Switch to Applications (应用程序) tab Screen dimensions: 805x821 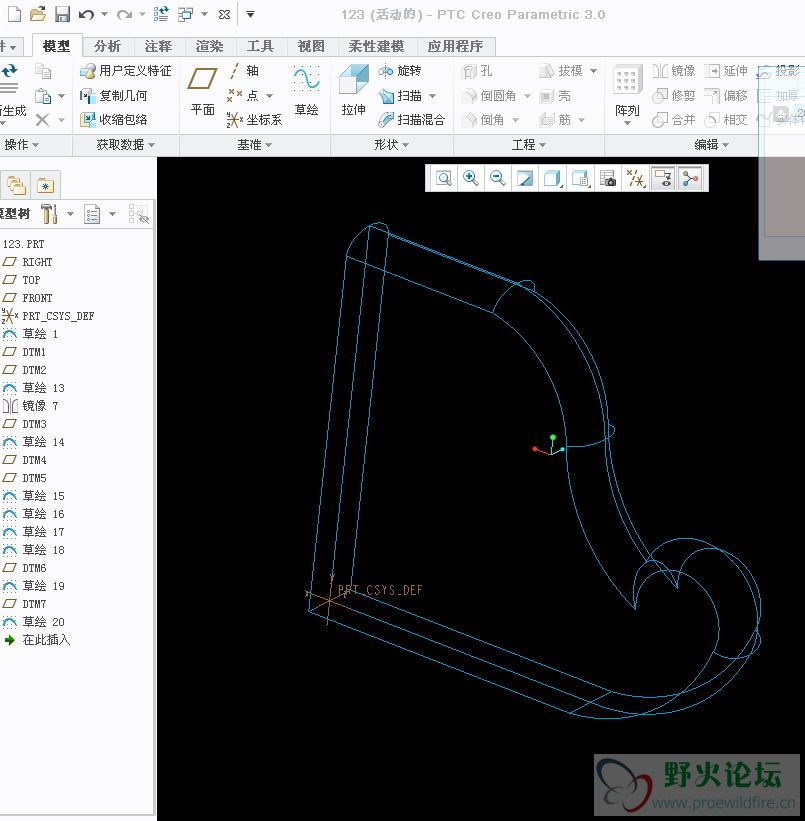pyautogui.click(x=455, y=46)
